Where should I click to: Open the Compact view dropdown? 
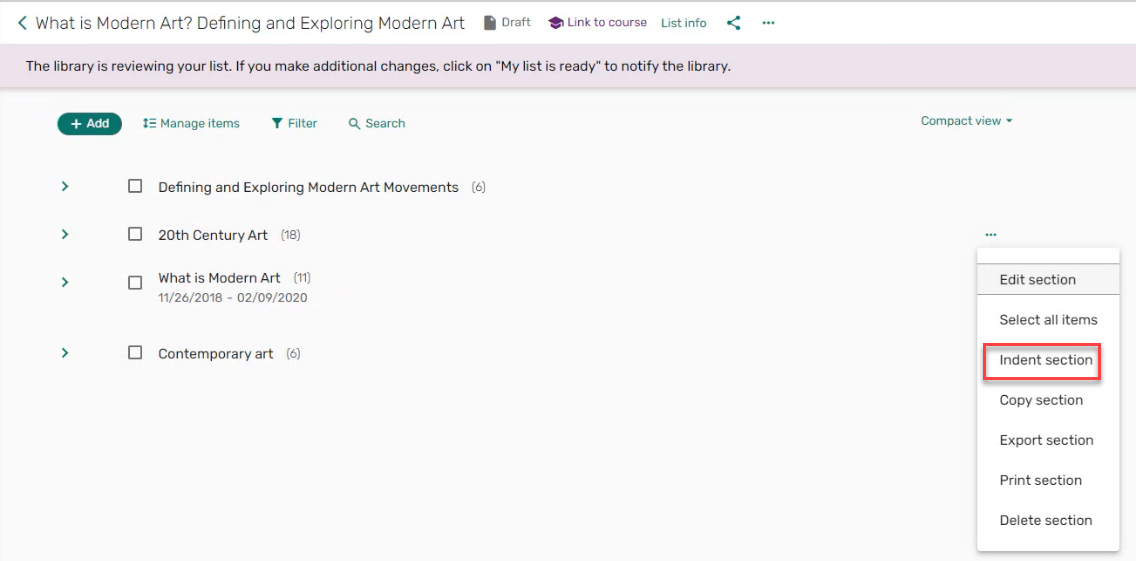[966, 121]
